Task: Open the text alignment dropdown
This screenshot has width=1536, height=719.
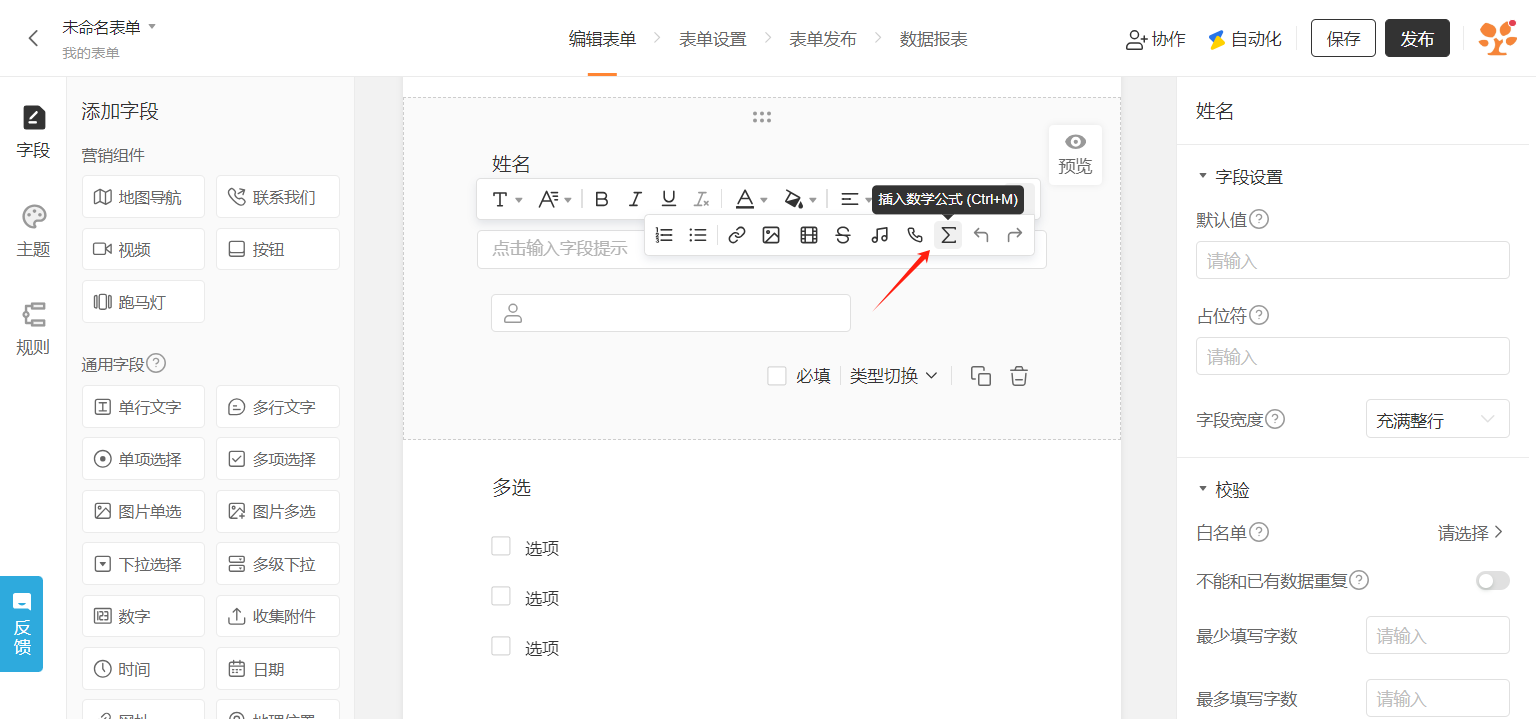Action: 855,199
